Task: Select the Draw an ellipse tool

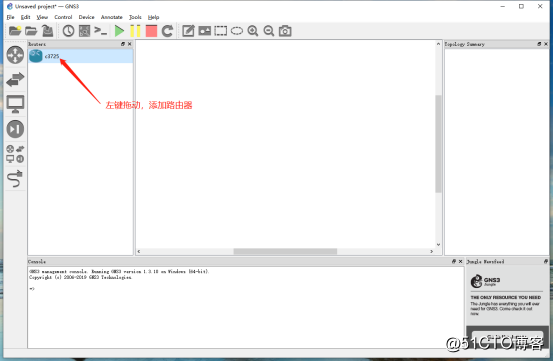Action: coord(237,31)
